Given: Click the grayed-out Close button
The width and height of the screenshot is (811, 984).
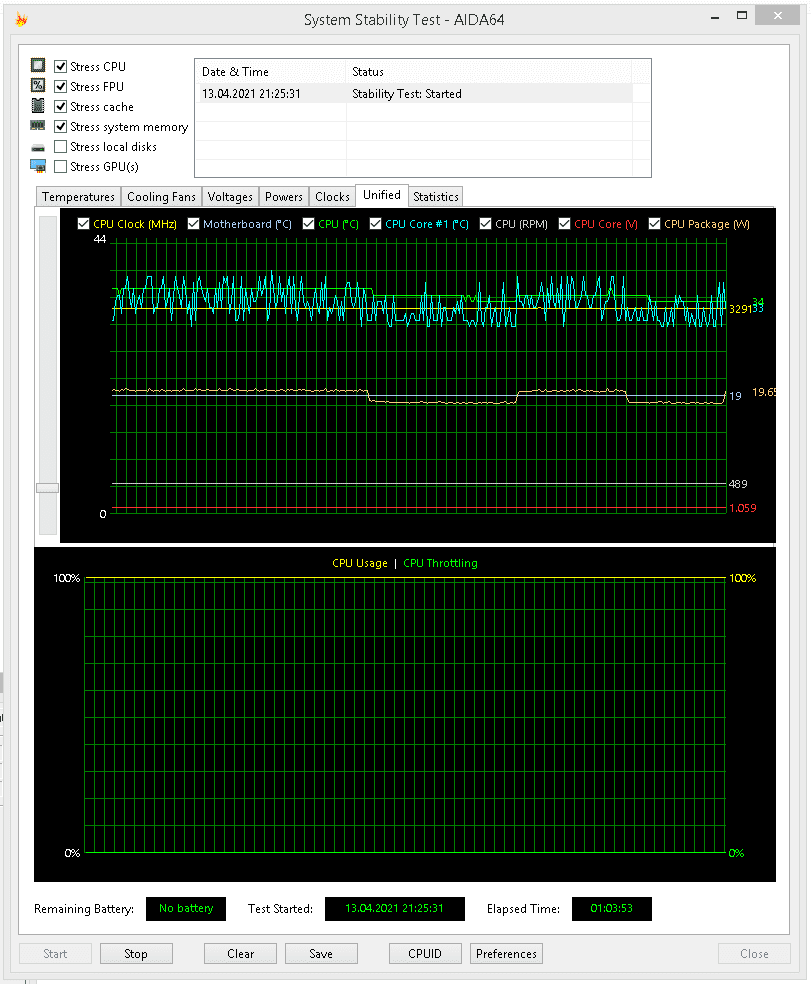Looking at the screenshot, I should pyautogui.click(x=754, y=954).
